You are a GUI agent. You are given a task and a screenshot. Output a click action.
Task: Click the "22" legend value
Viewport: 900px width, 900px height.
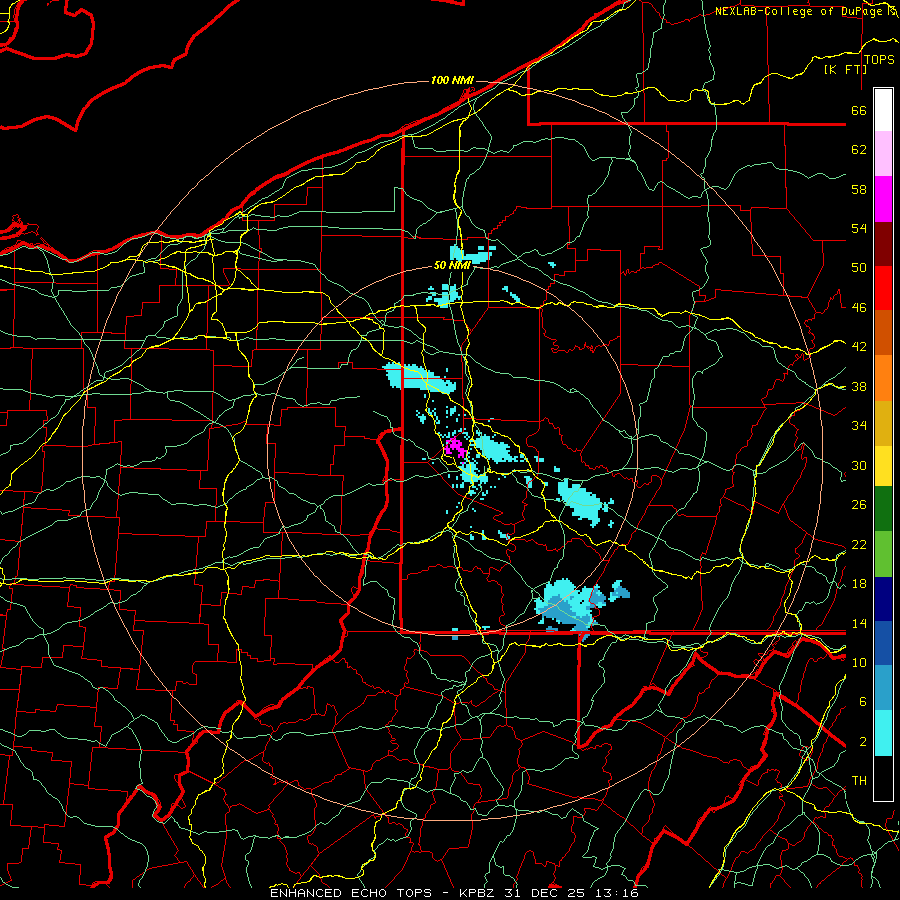click(x=859, y=544)
